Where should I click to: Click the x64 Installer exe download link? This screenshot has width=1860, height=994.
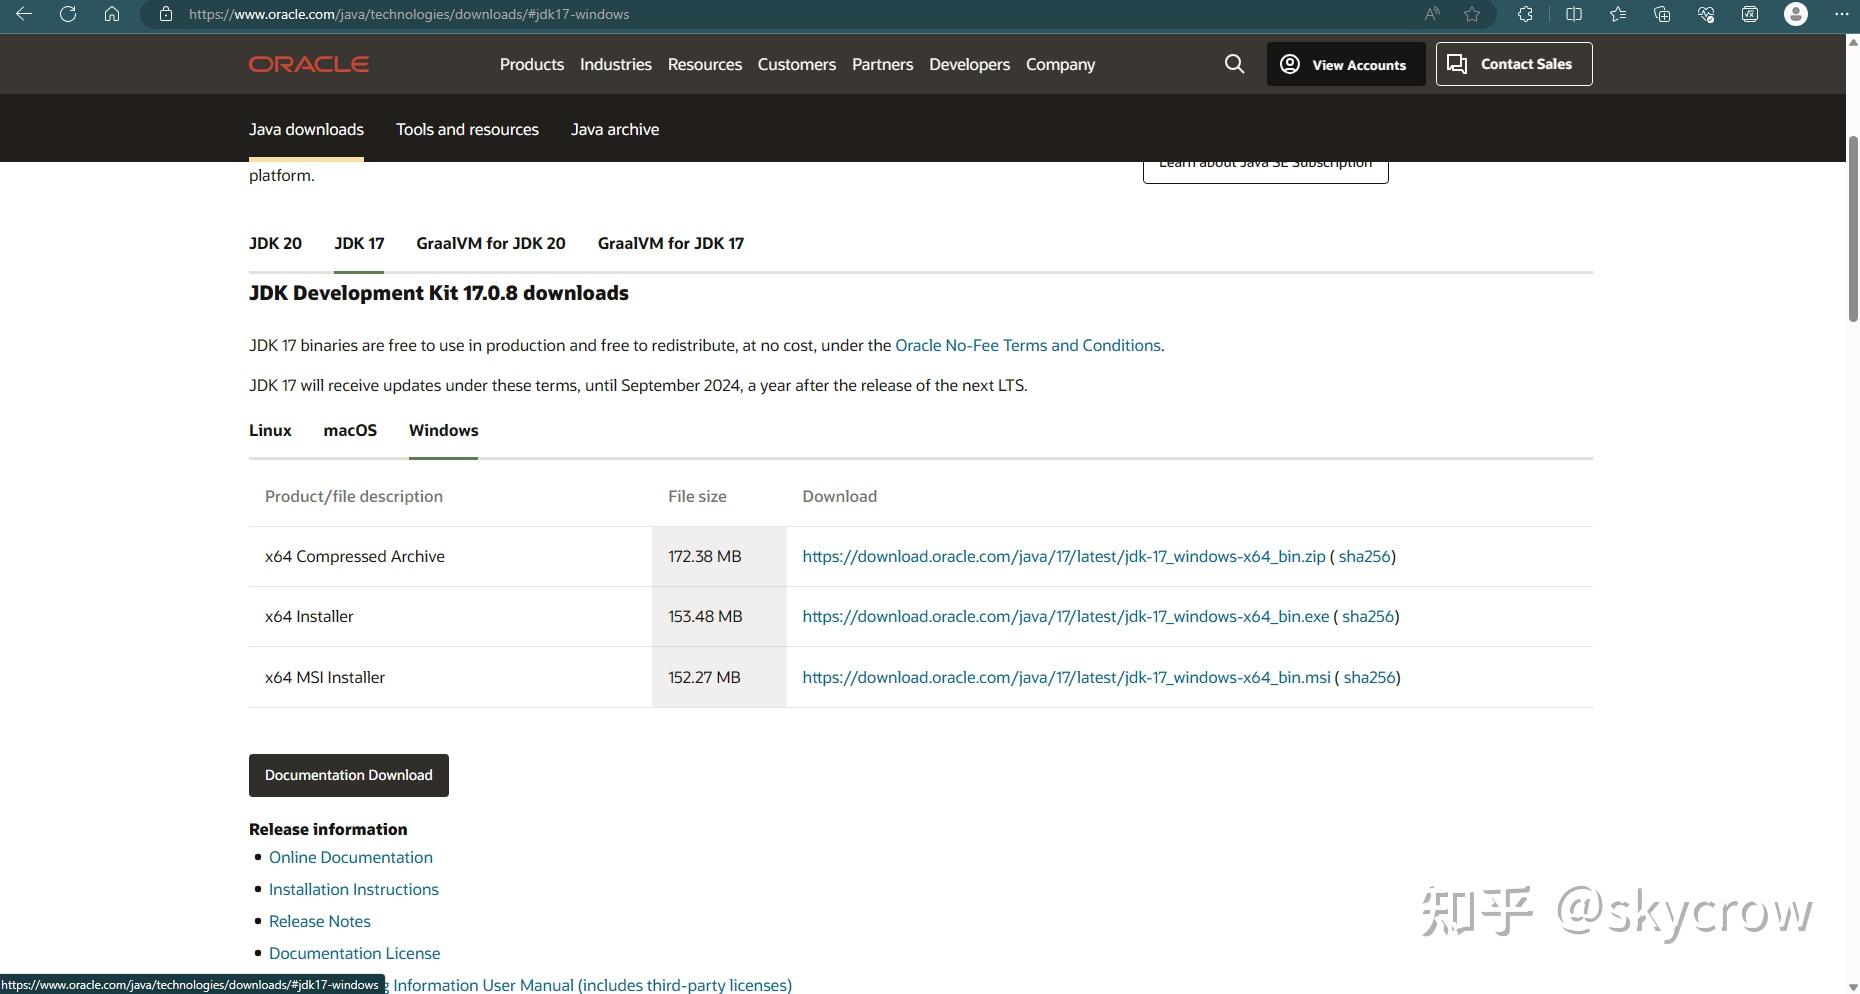click(1065, 616)
